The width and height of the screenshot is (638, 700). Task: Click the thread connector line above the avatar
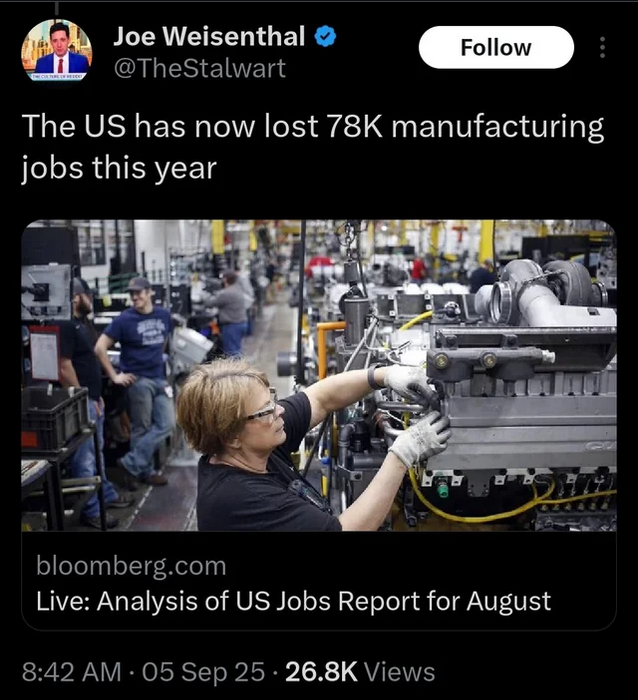pyautogui.click(x=57, y=10)
